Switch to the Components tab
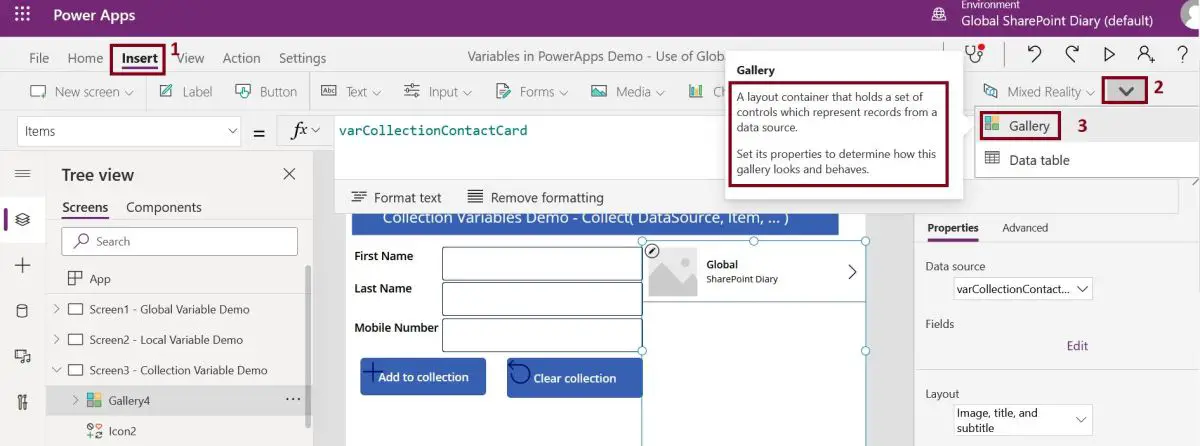The image size is (1200, 446). click(163, 207)
